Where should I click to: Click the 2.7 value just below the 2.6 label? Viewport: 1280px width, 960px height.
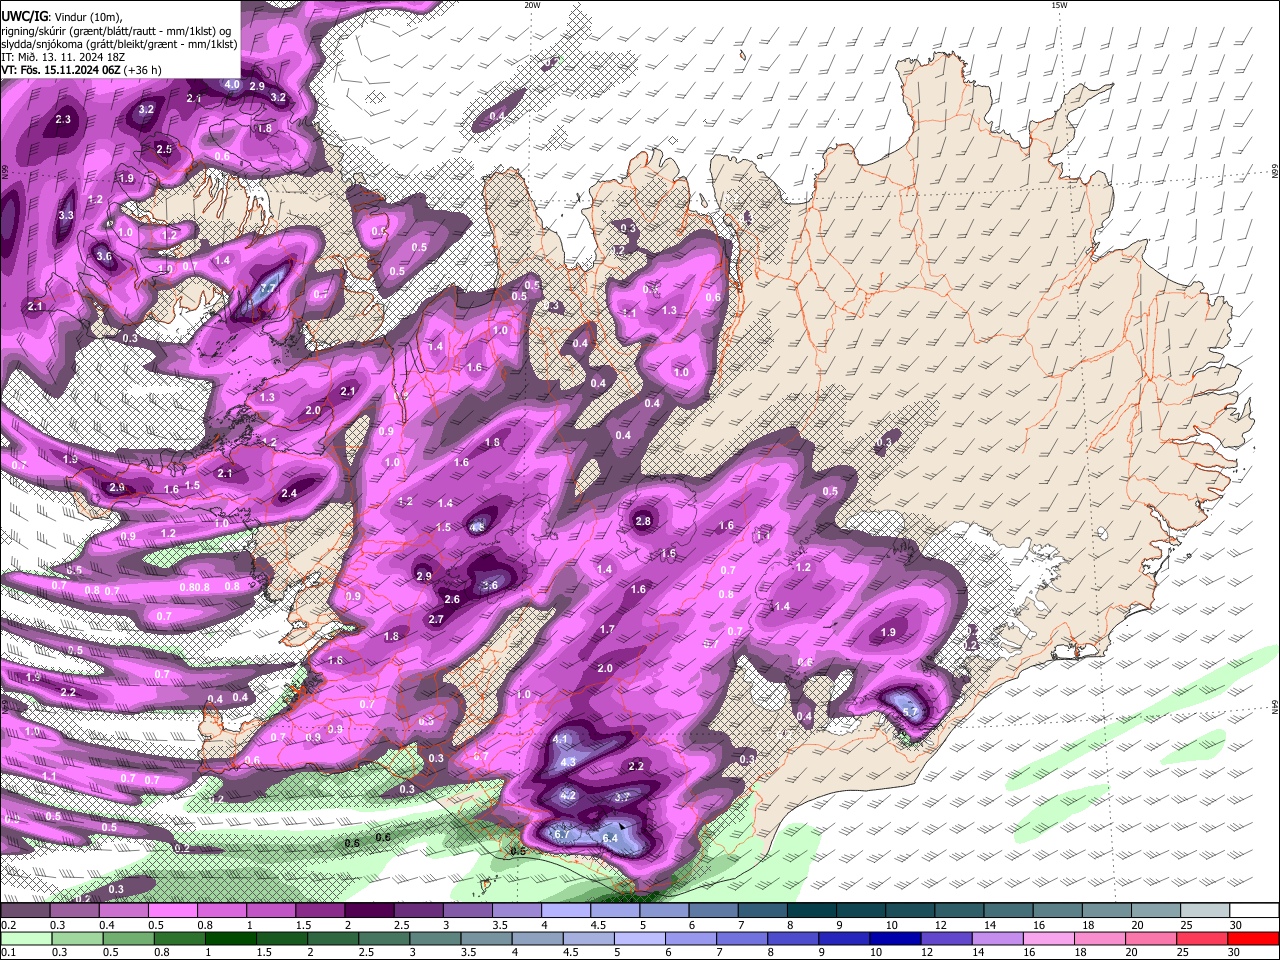coord(436,620)
